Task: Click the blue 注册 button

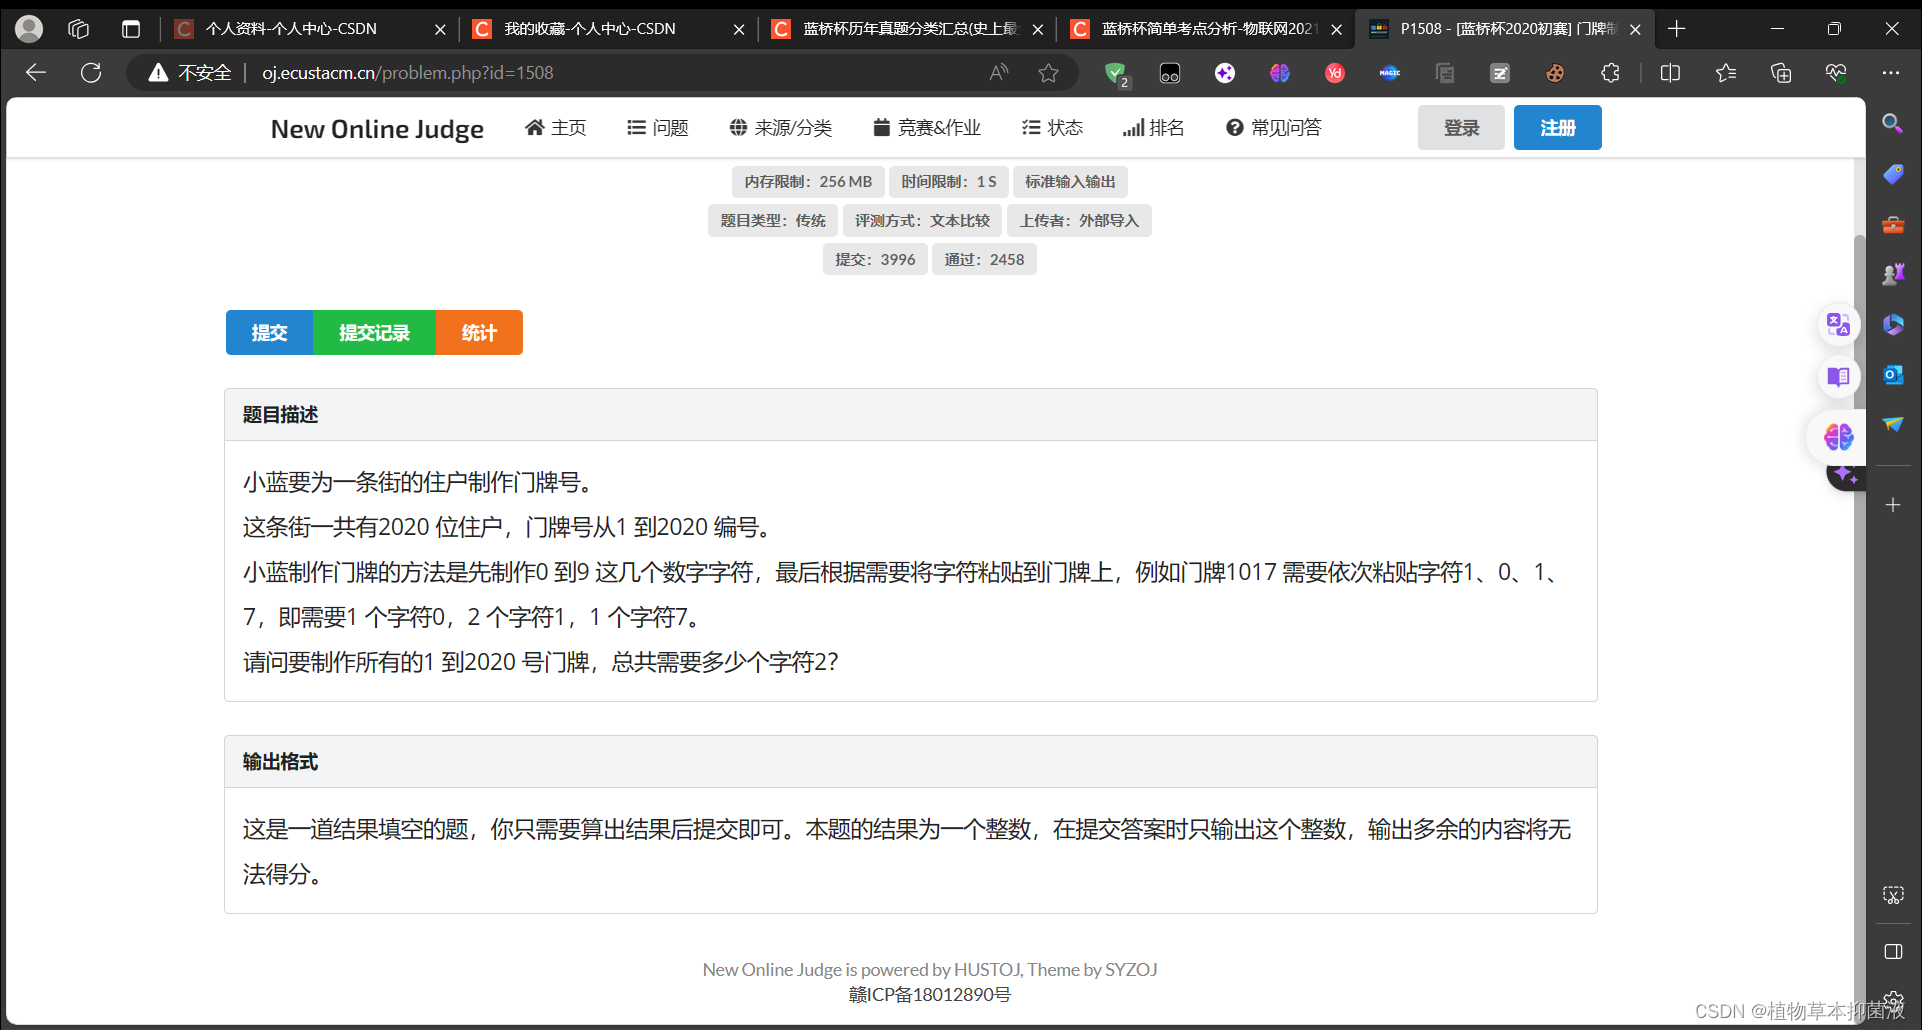Action: pyautogui.click(x=1557, y=127)
